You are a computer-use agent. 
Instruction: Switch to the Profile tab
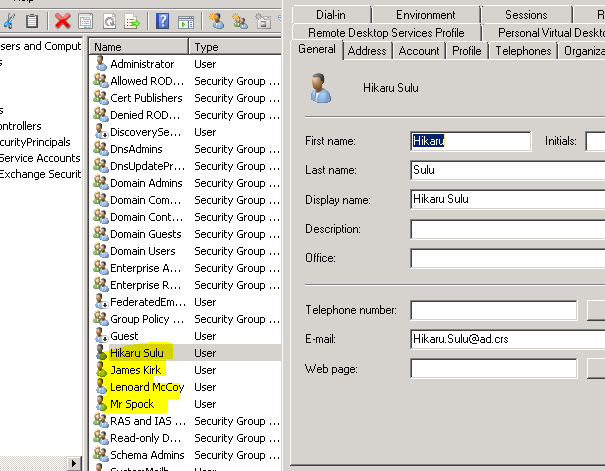click(467, 51)
